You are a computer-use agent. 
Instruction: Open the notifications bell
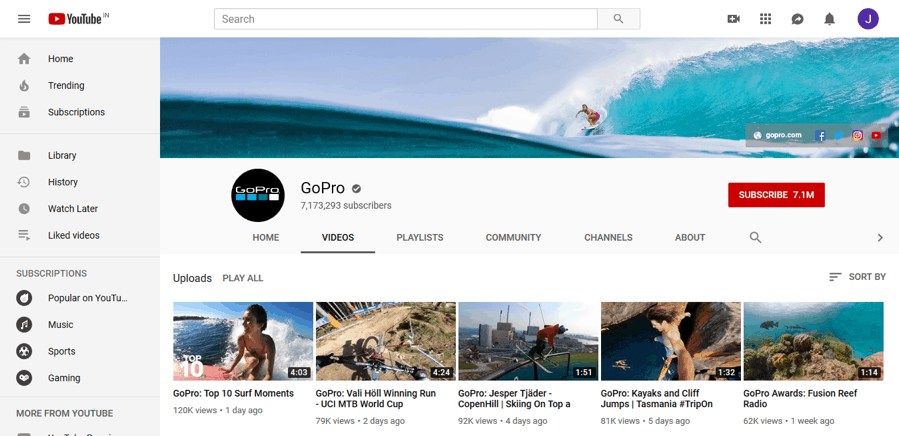[830, 19]
